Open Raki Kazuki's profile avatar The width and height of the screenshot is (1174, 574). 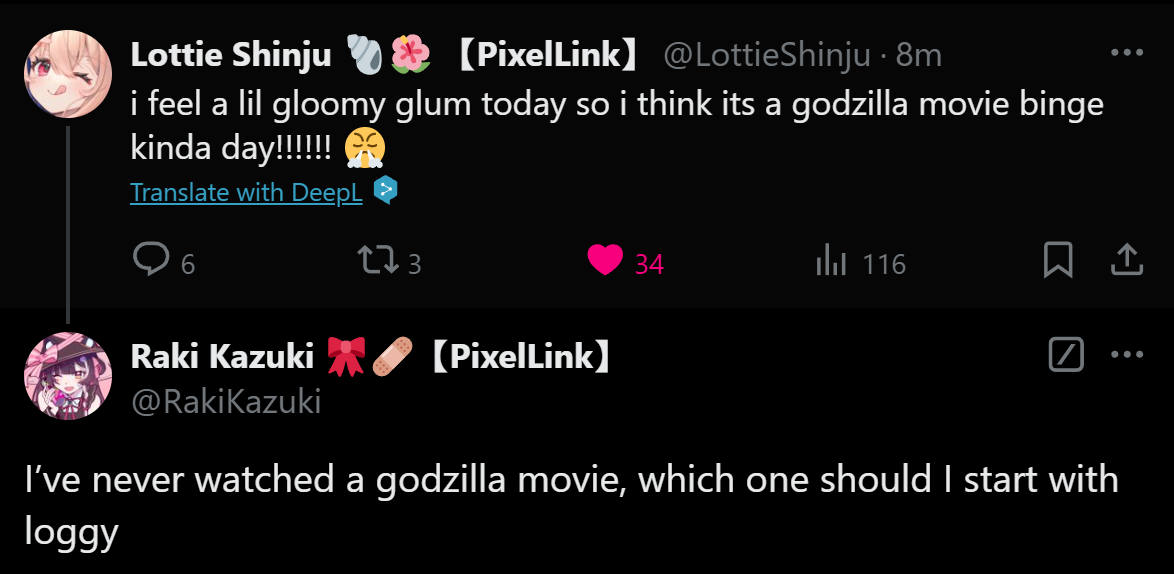(68, 375)
